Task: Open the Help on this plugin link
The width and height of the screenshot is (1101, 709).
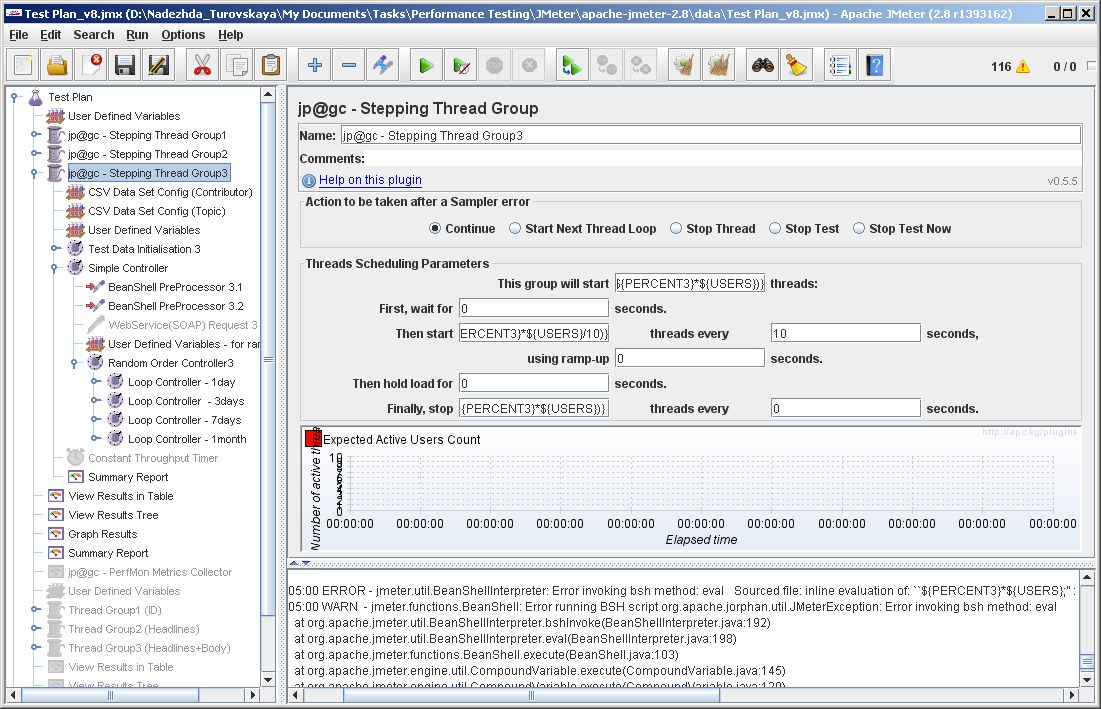Action: (370, 180)
